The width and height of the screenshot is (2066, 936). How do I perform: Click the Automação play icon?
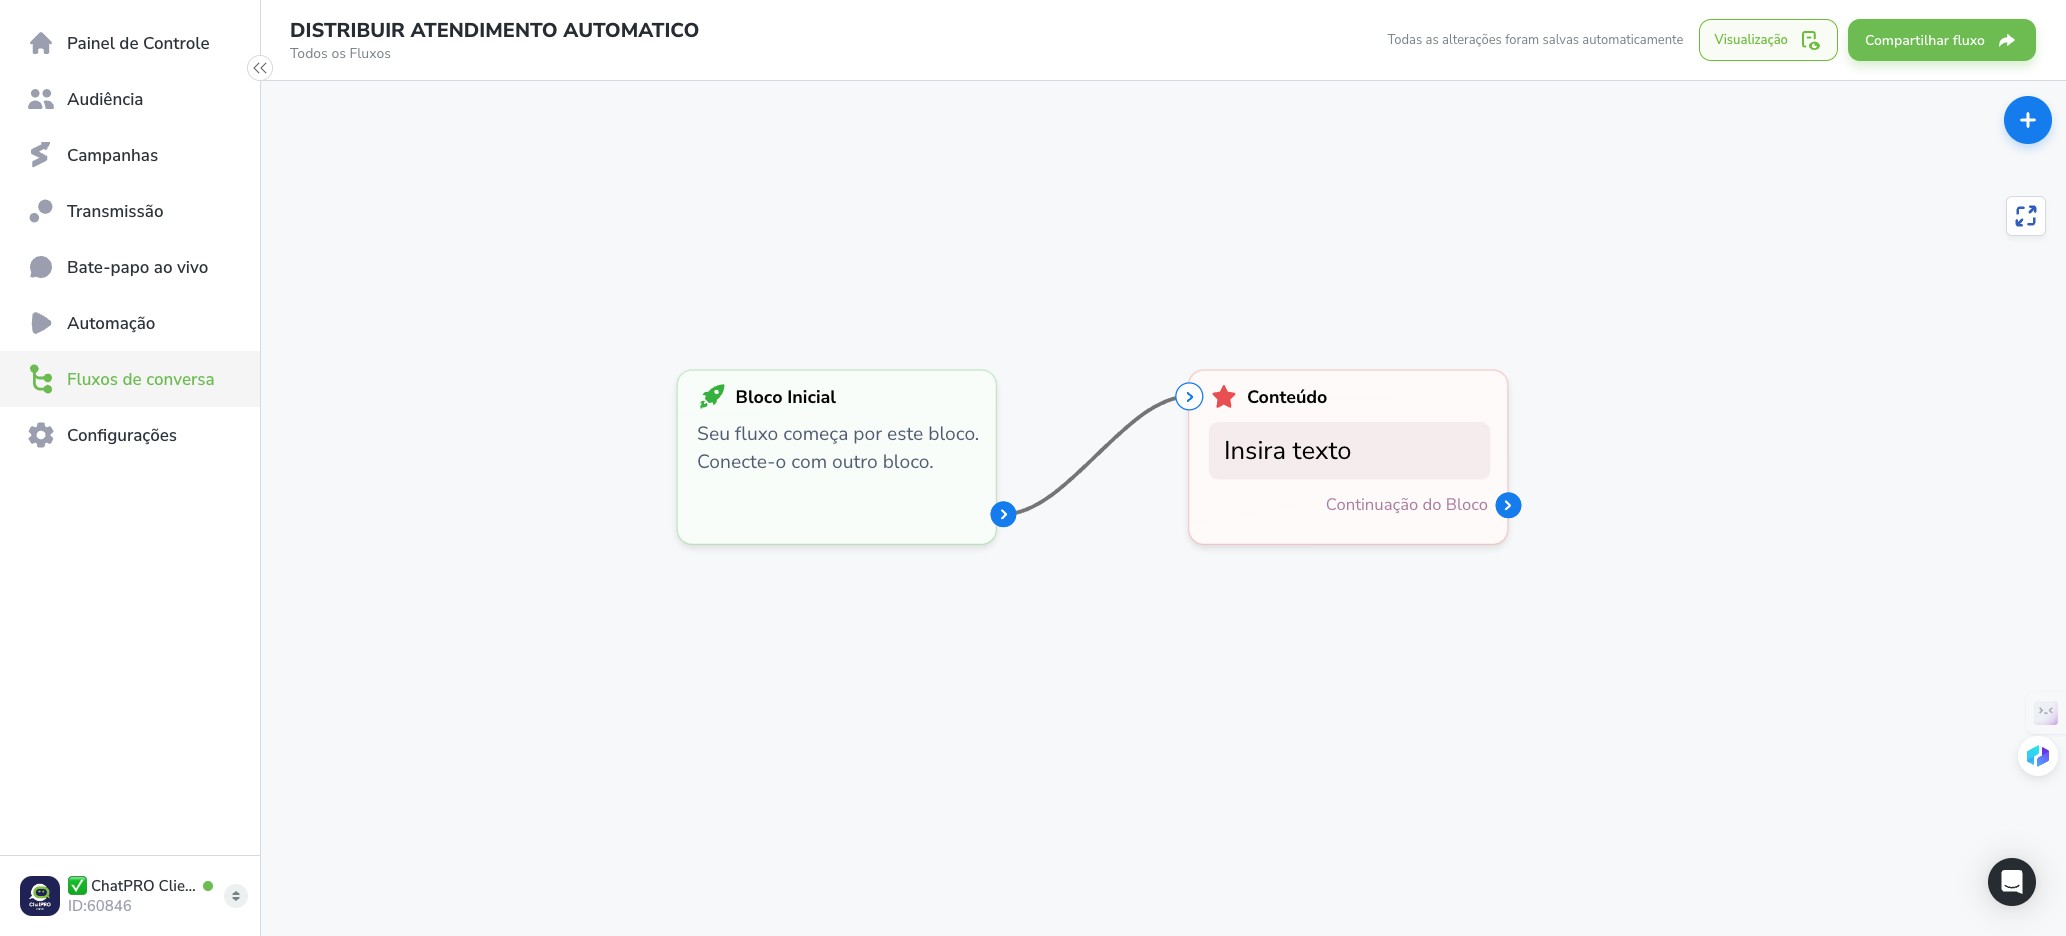tap(41, 323)
